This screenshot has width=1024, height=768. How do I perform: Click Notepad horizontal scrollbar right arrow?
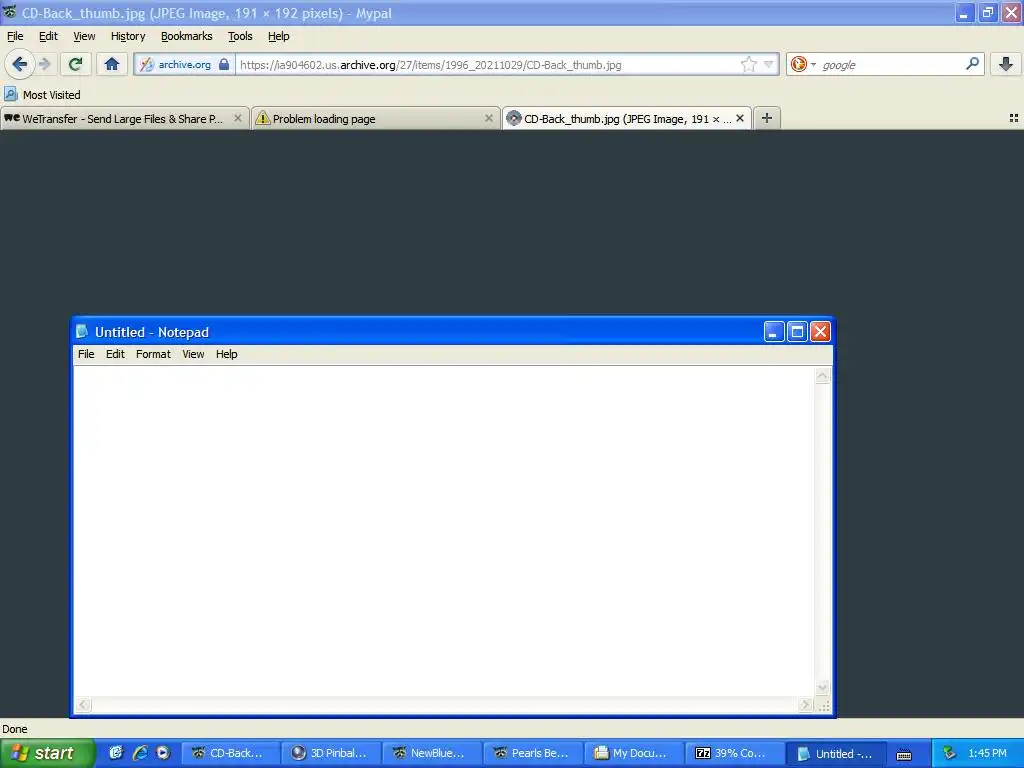(805, 705)
